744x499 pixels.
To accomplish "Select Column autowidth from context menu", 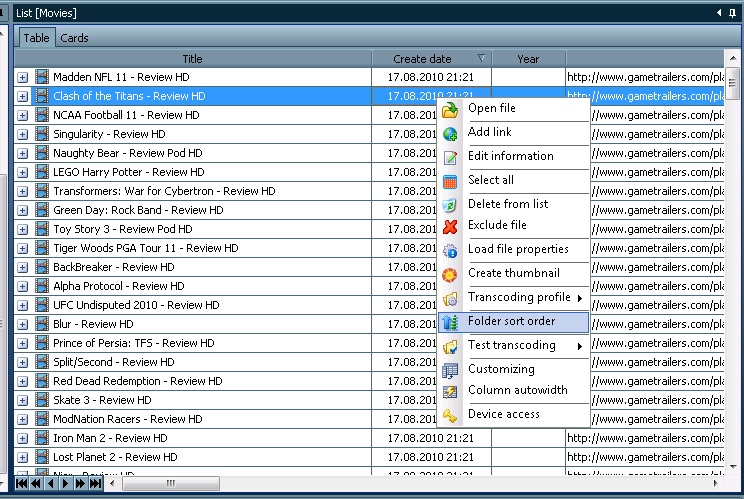I will (517, 391).
